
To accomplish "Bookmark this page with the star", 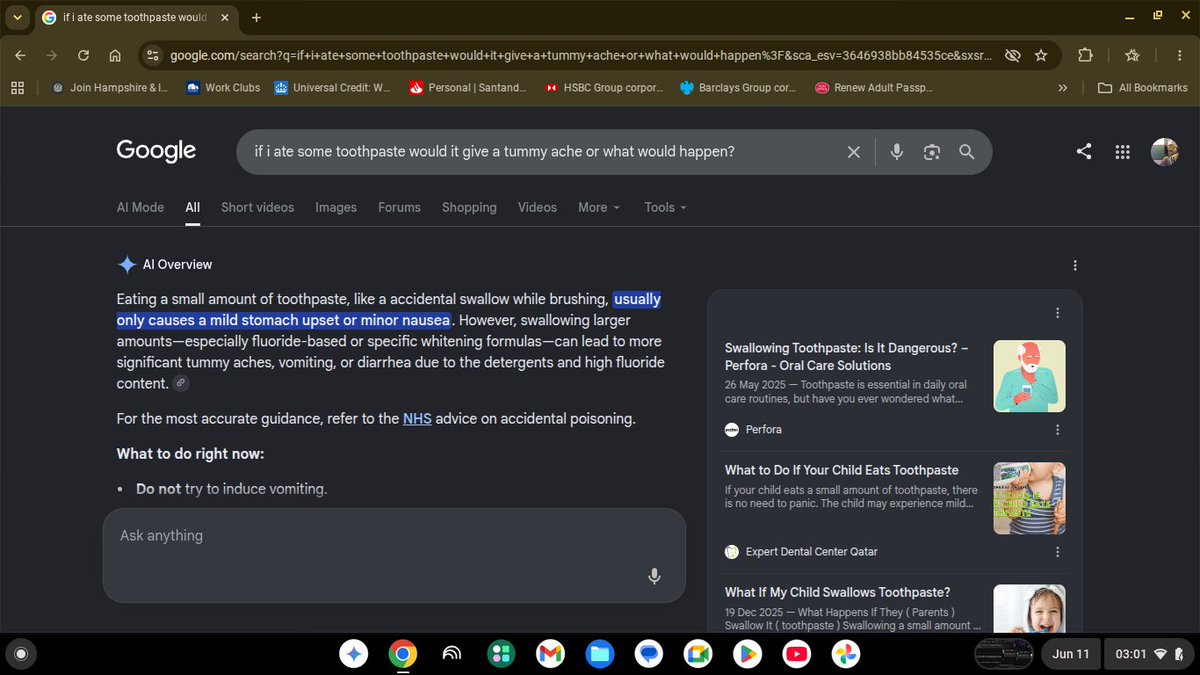I will (1041, 56).
